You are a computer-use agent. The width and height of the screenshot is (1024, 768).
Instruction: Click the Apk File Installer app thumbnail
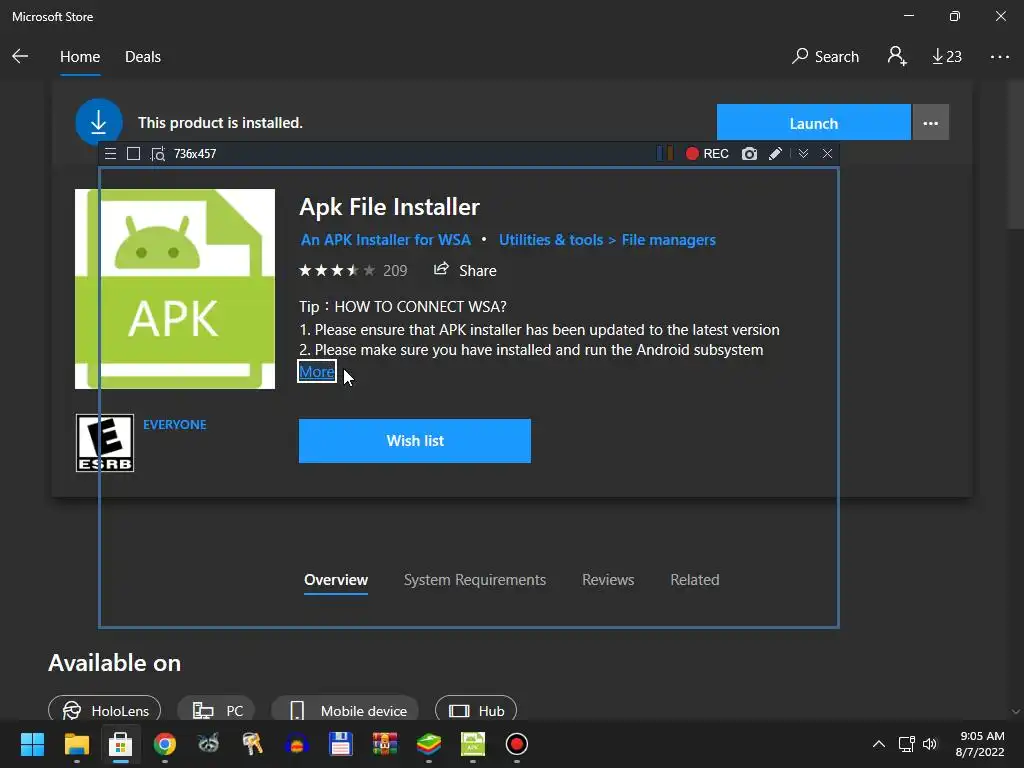[175, 289]
